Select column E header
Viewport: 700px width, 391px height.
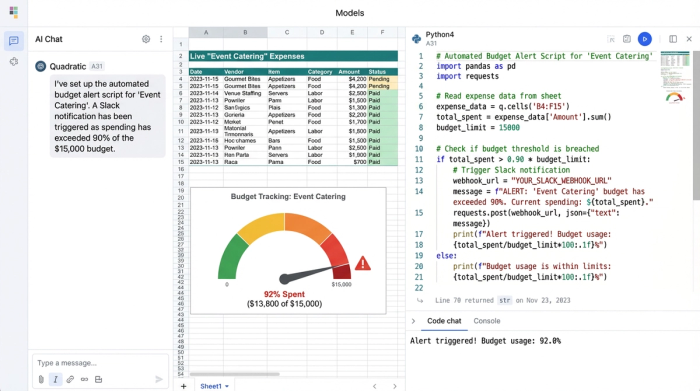[352, 32]
